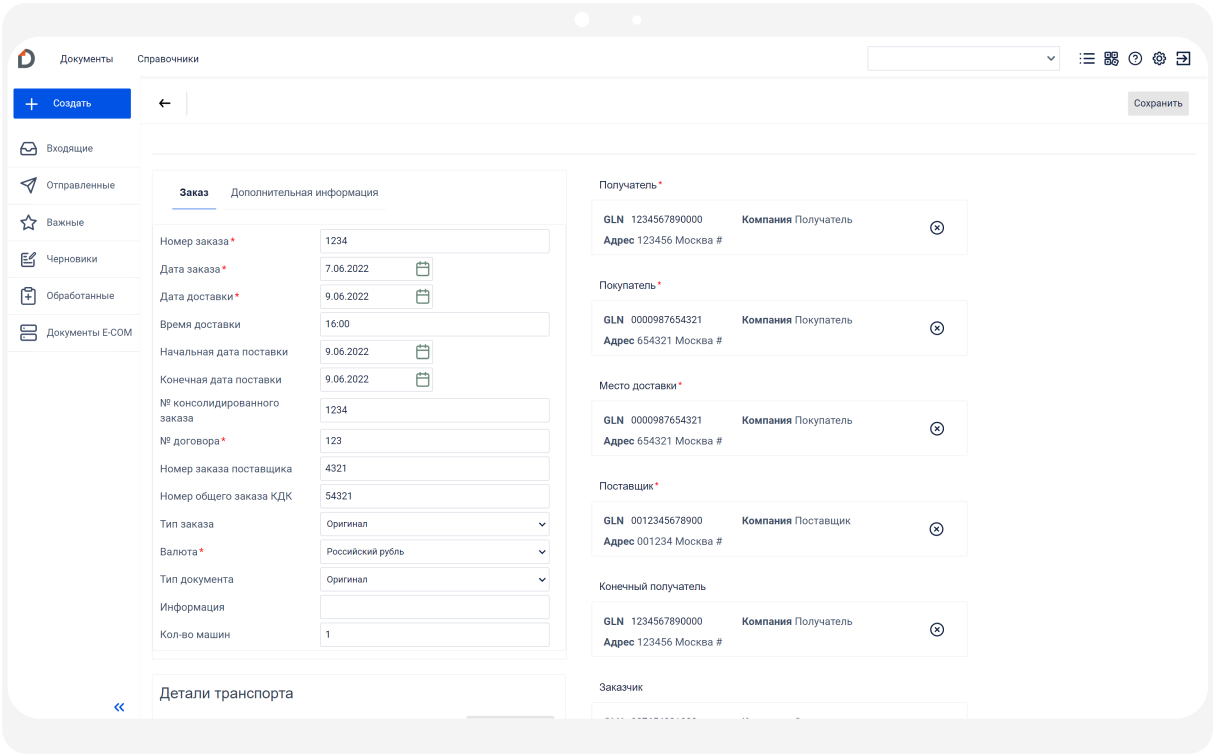This screenshot has width=1216, height=756.
Task: Remove the Получатель company entry
Action: pyautogui.click(x=937, y=228)
